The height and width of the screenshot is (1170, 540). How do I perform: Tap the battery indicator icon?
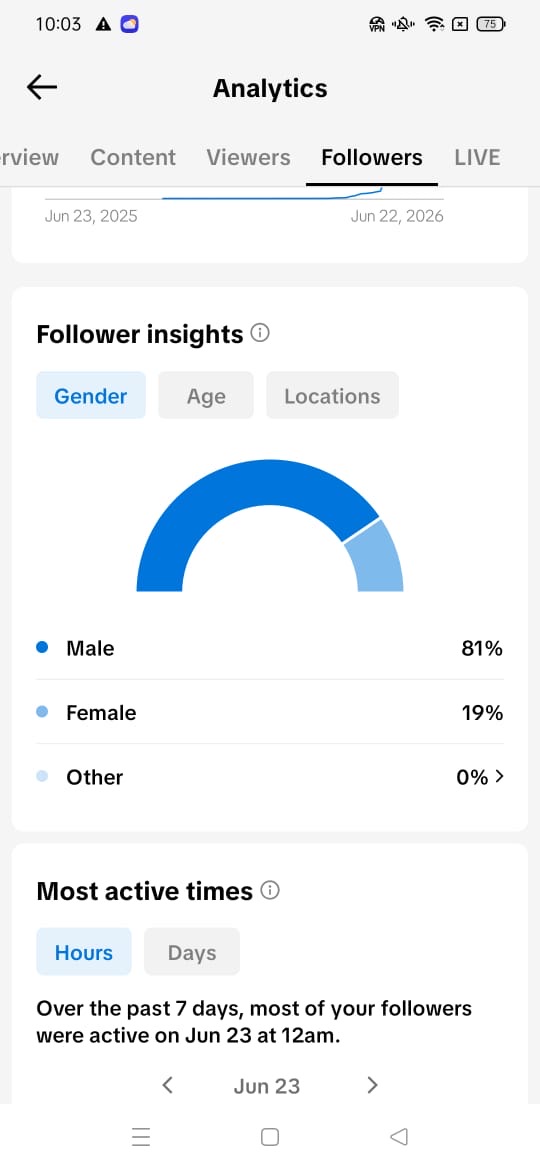491,24
